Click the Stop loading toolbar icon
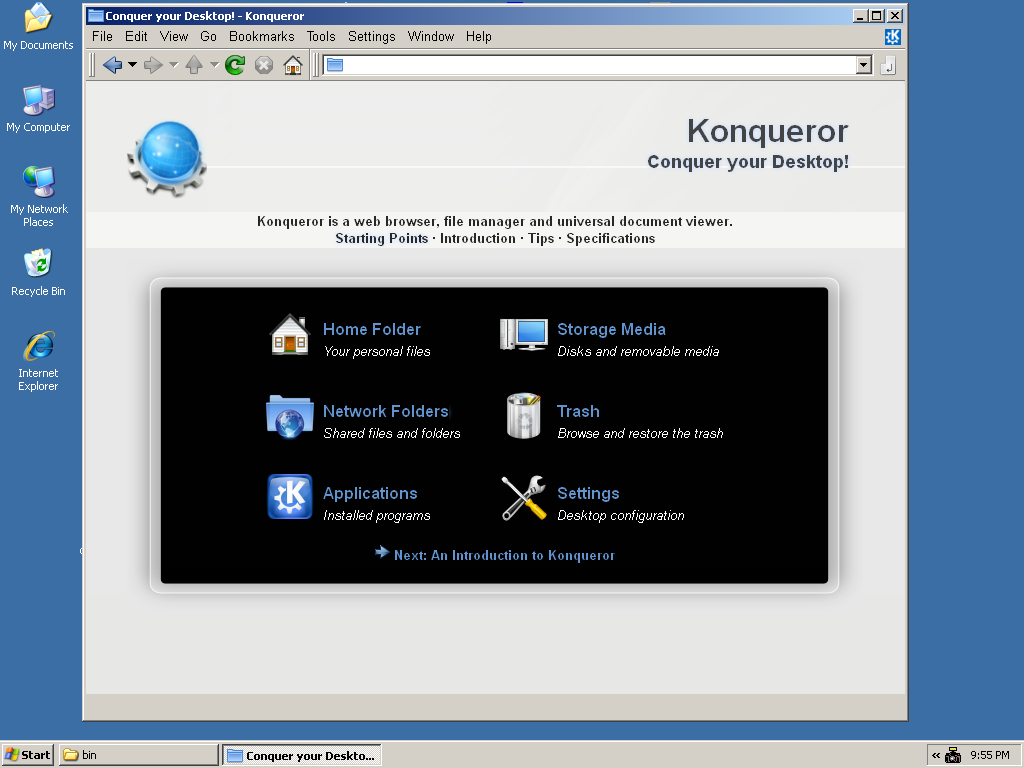 pos(264,65)
